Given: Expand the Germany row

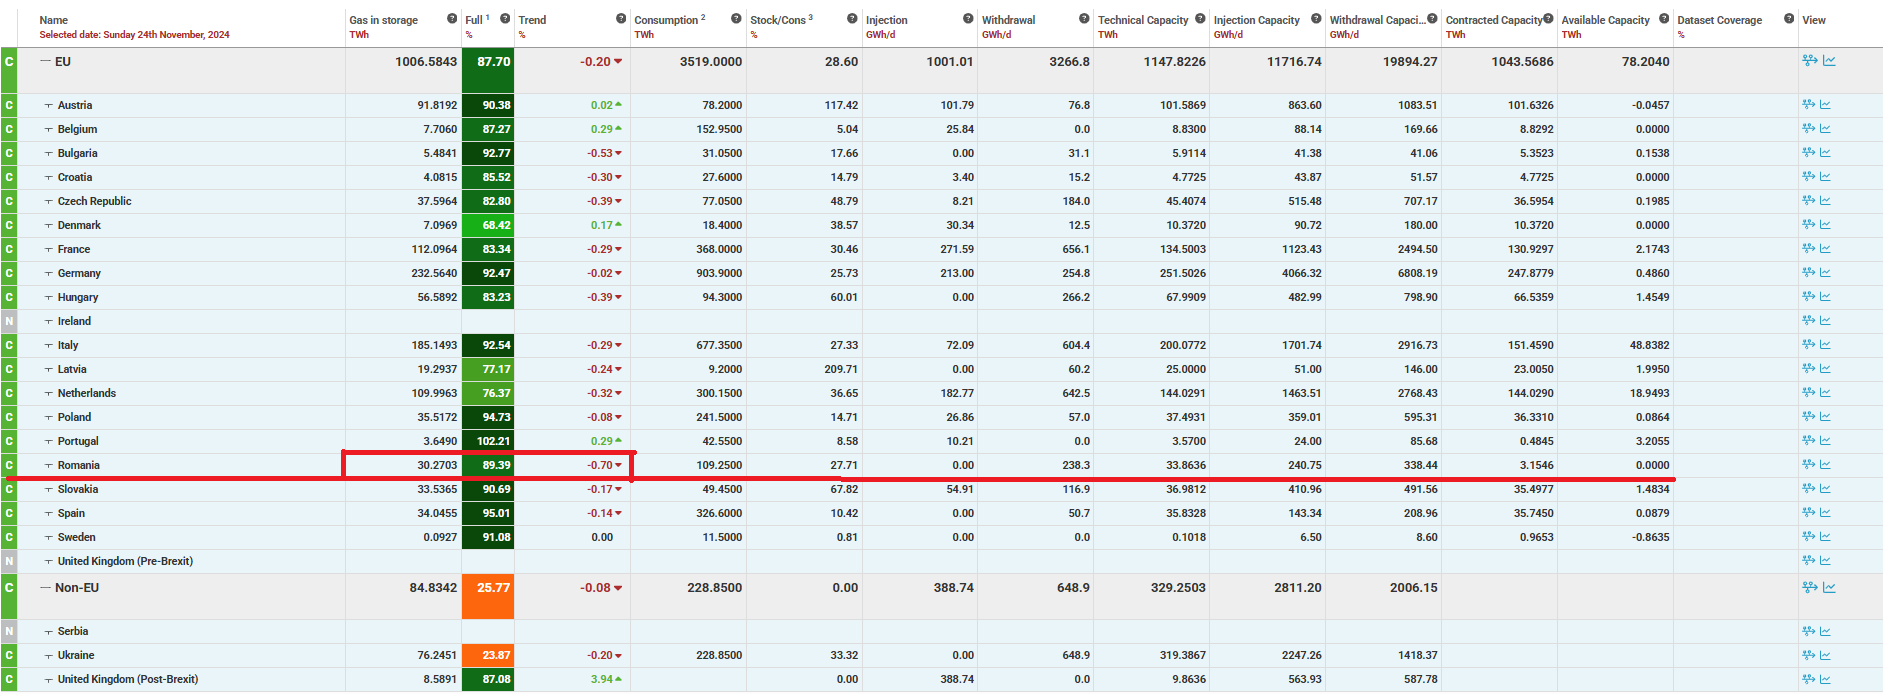Looking at the screenshot, I should tap(48, 273).
